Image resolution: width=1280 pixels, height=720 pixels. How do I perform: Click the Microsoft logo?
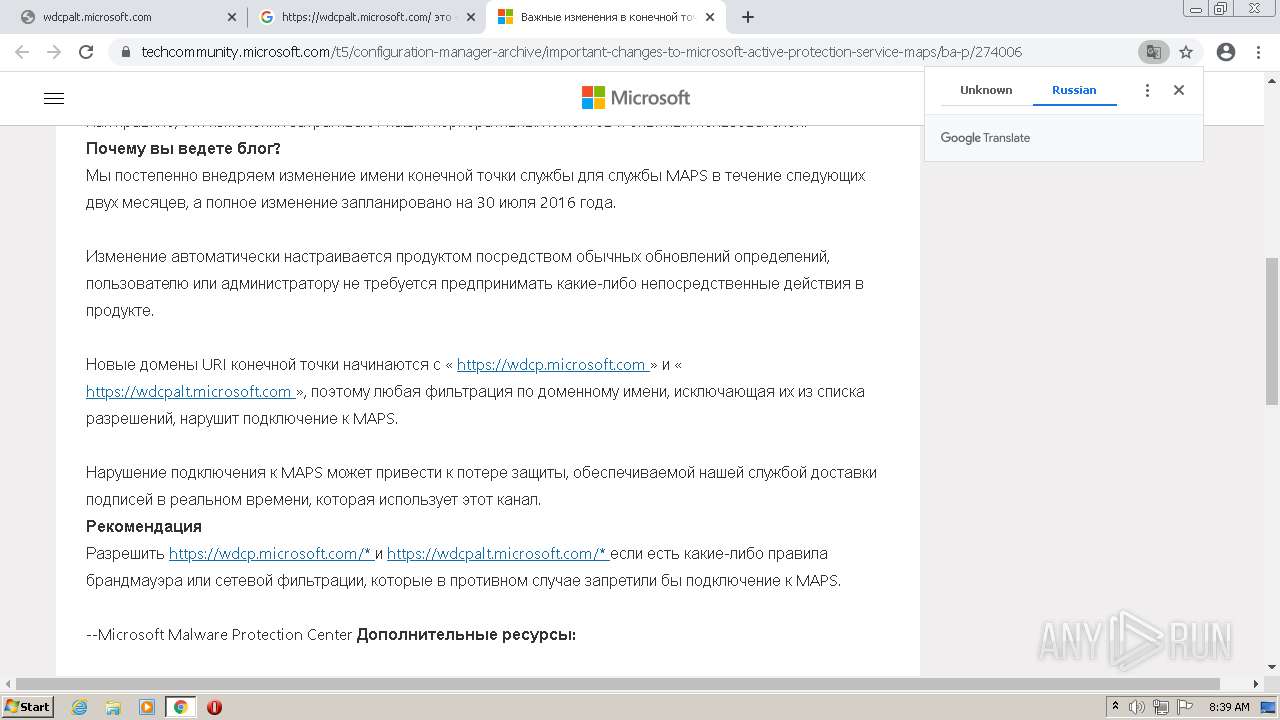coord(636,97)
